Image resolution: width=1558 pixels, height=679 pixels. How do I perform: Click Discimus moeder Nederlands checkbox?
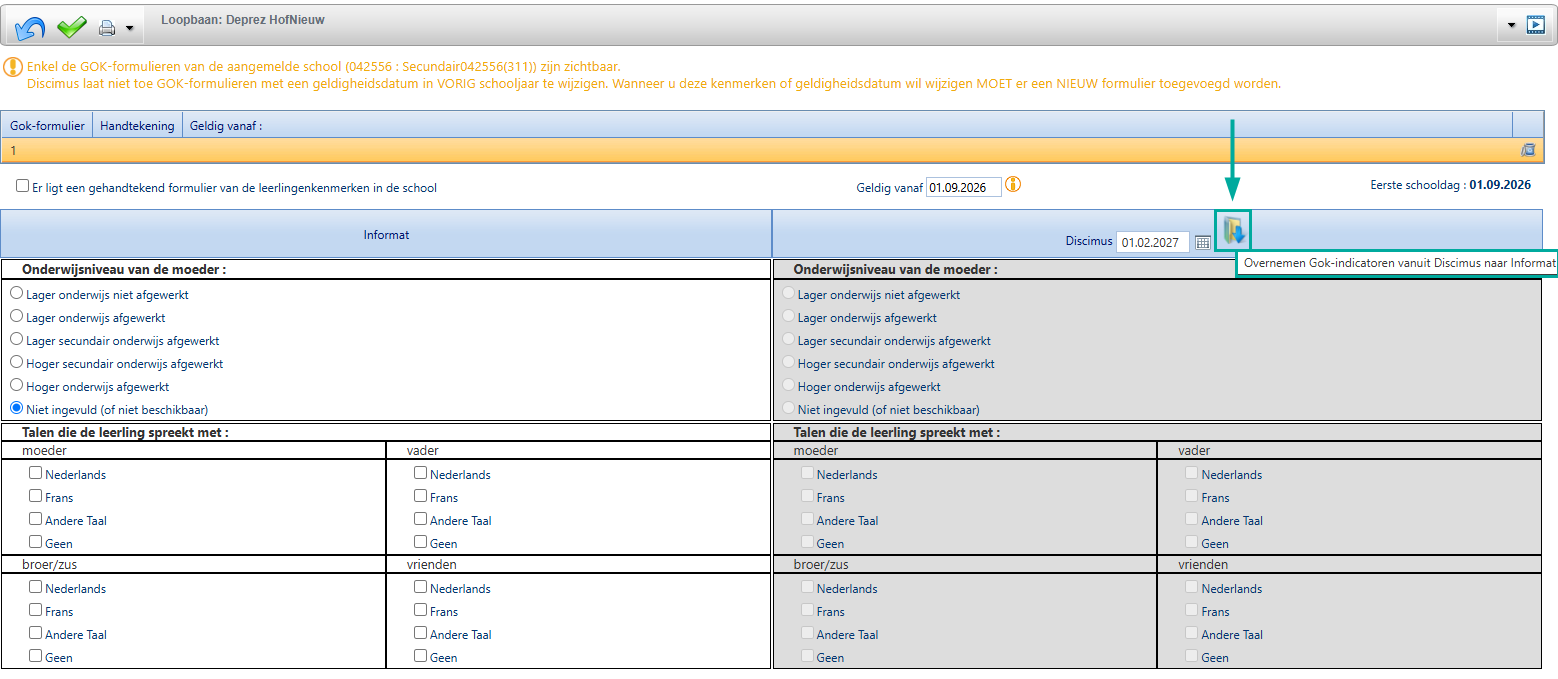807,473
